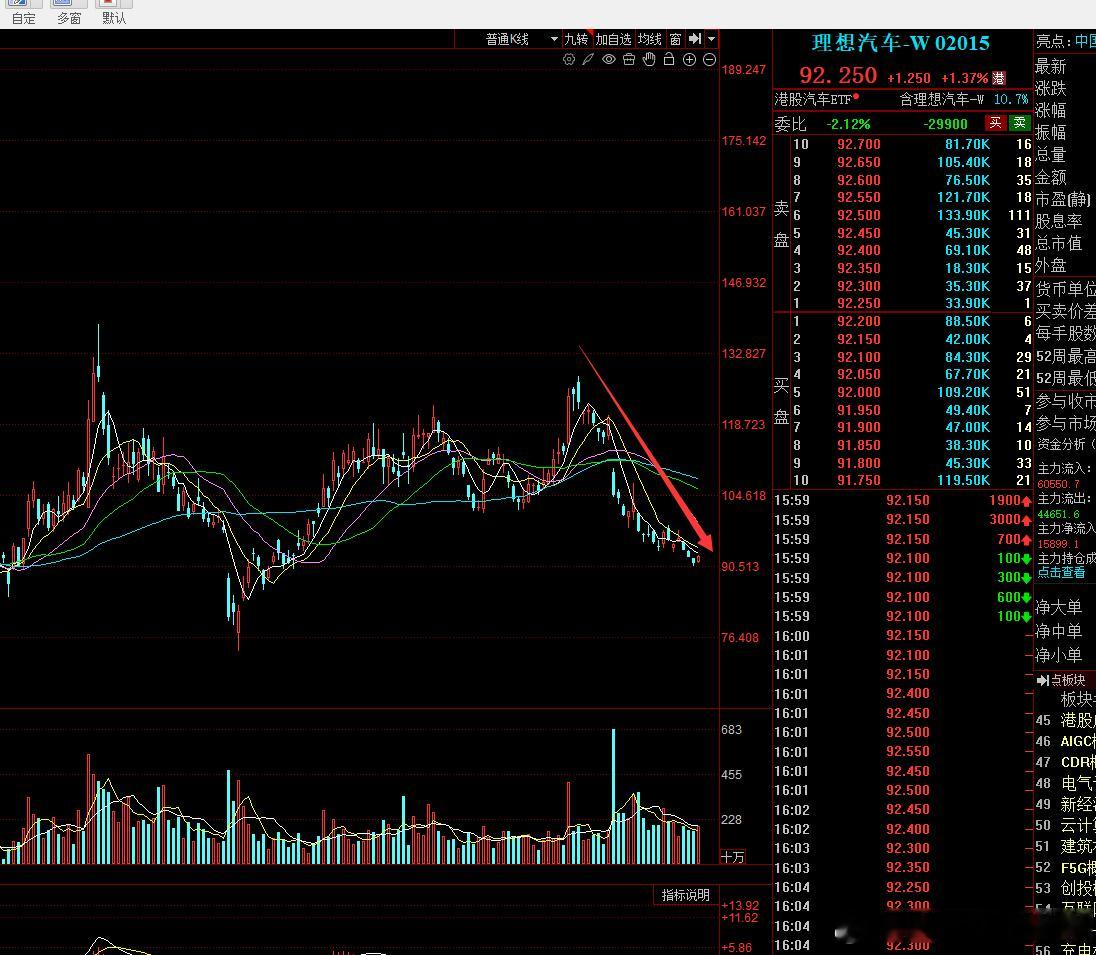Click the 90.513 price axis label
Viewport: 1096px width, 955px height.
pos(740,567)
